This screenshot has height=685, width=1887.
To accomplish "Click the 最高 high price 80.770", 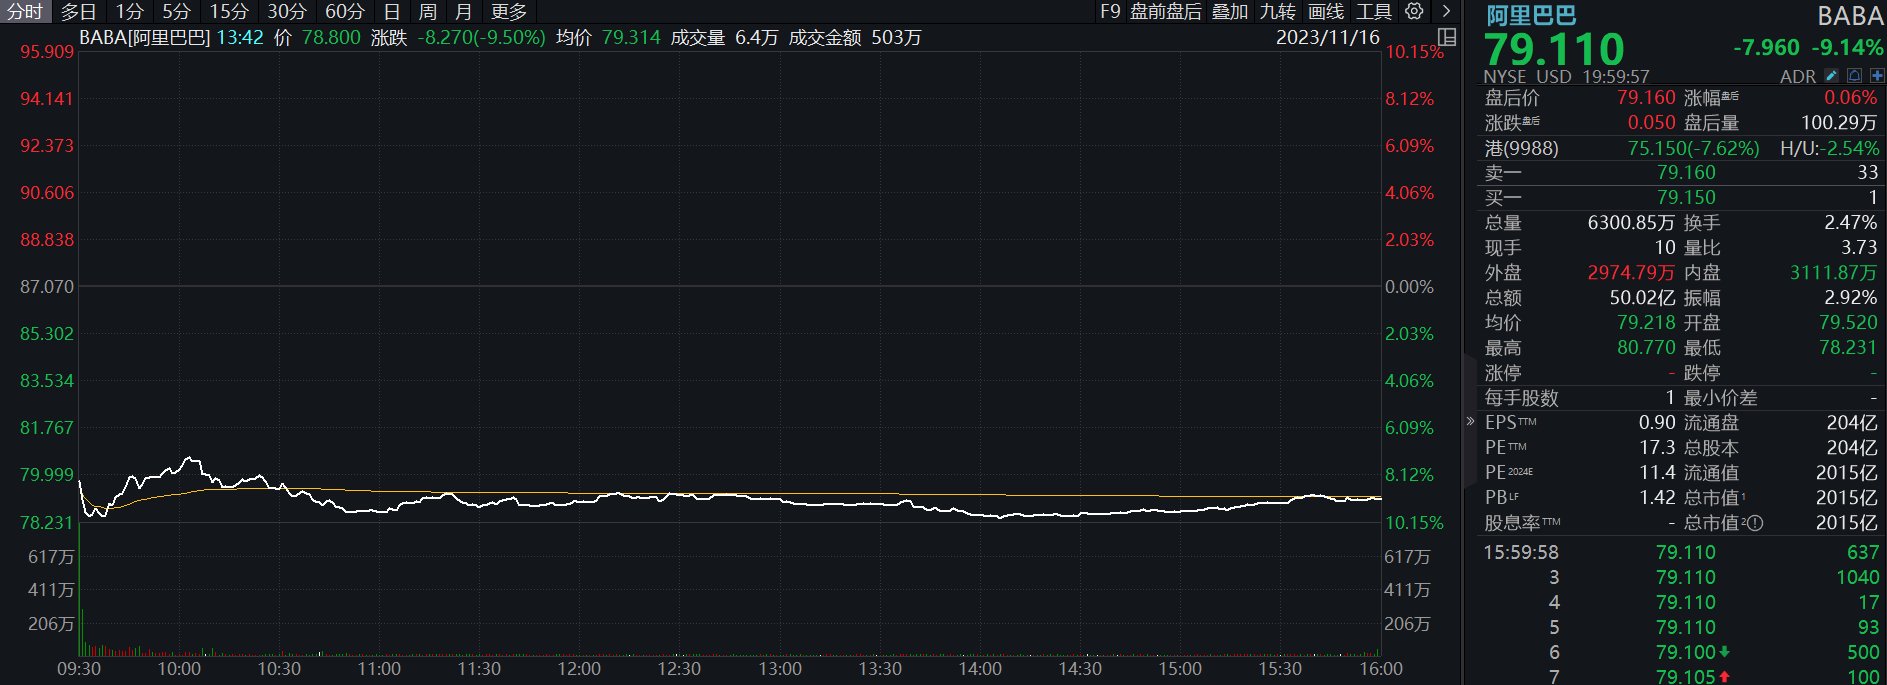I will (1646, 348).
